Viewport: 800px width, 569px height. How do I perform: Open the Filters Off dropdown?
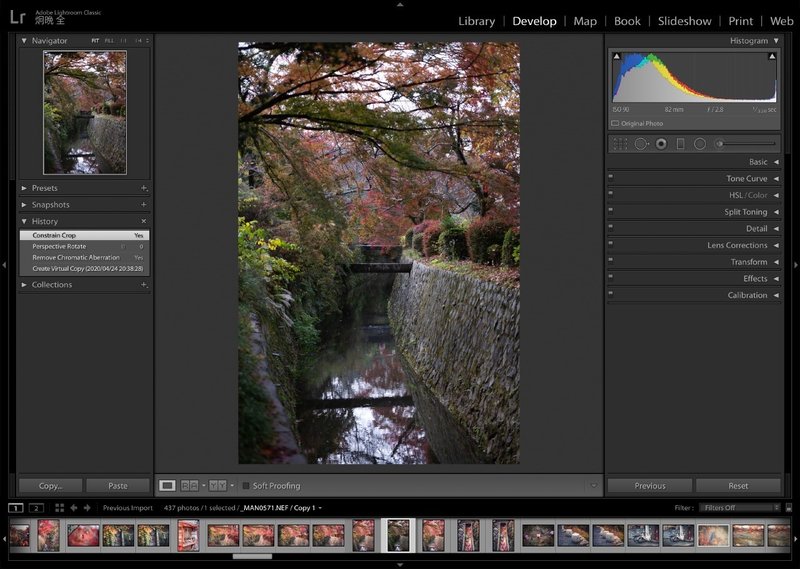pyautogui.click(x=740, y=508)
